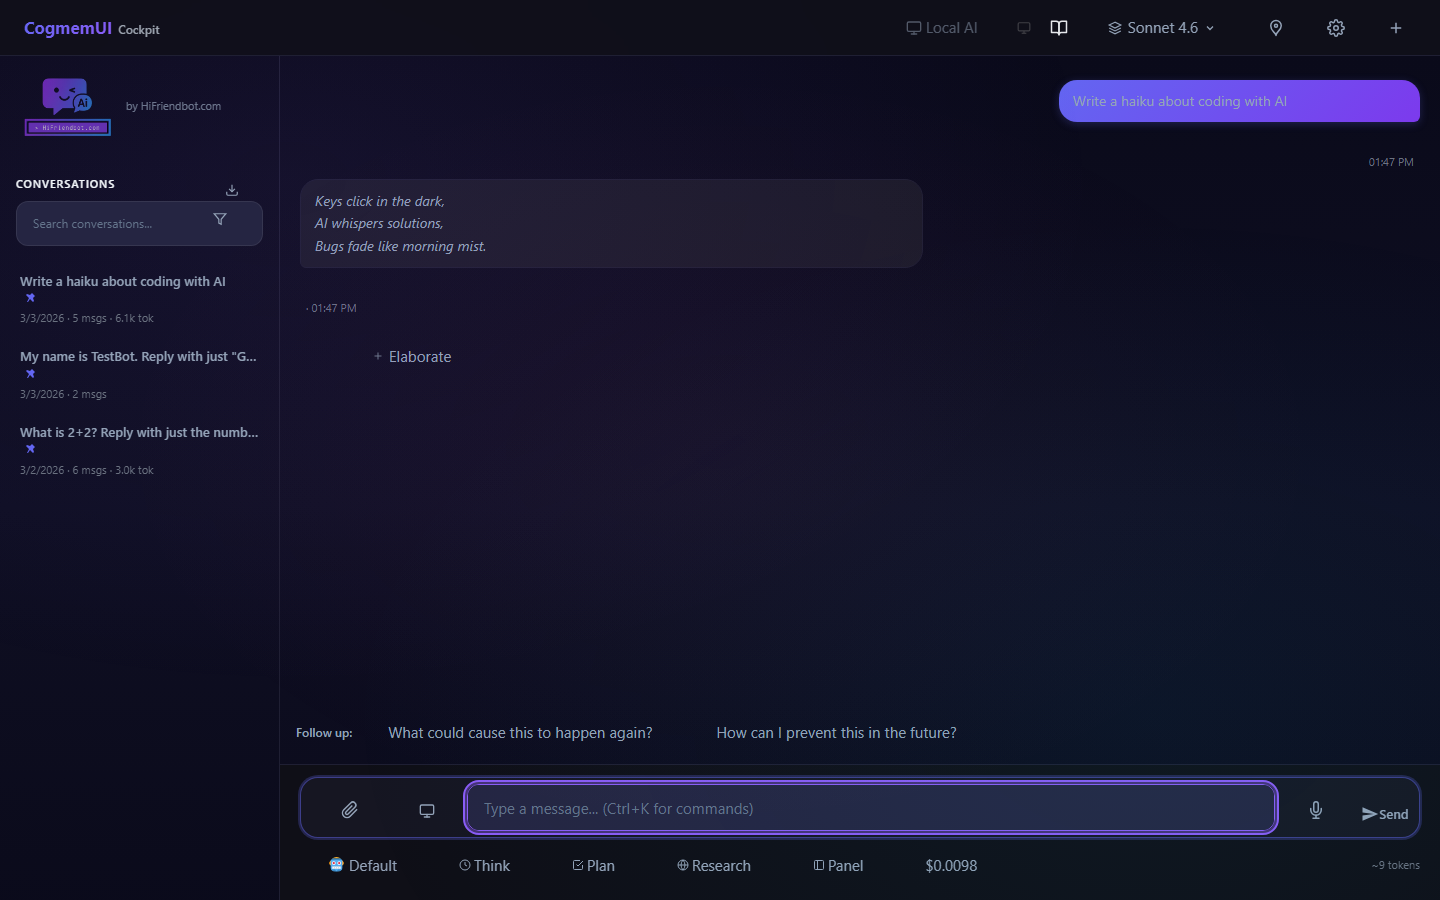1440x900 pixels.
Task: Toggle pin on TestBot conversation
Action: click(30, 374)
